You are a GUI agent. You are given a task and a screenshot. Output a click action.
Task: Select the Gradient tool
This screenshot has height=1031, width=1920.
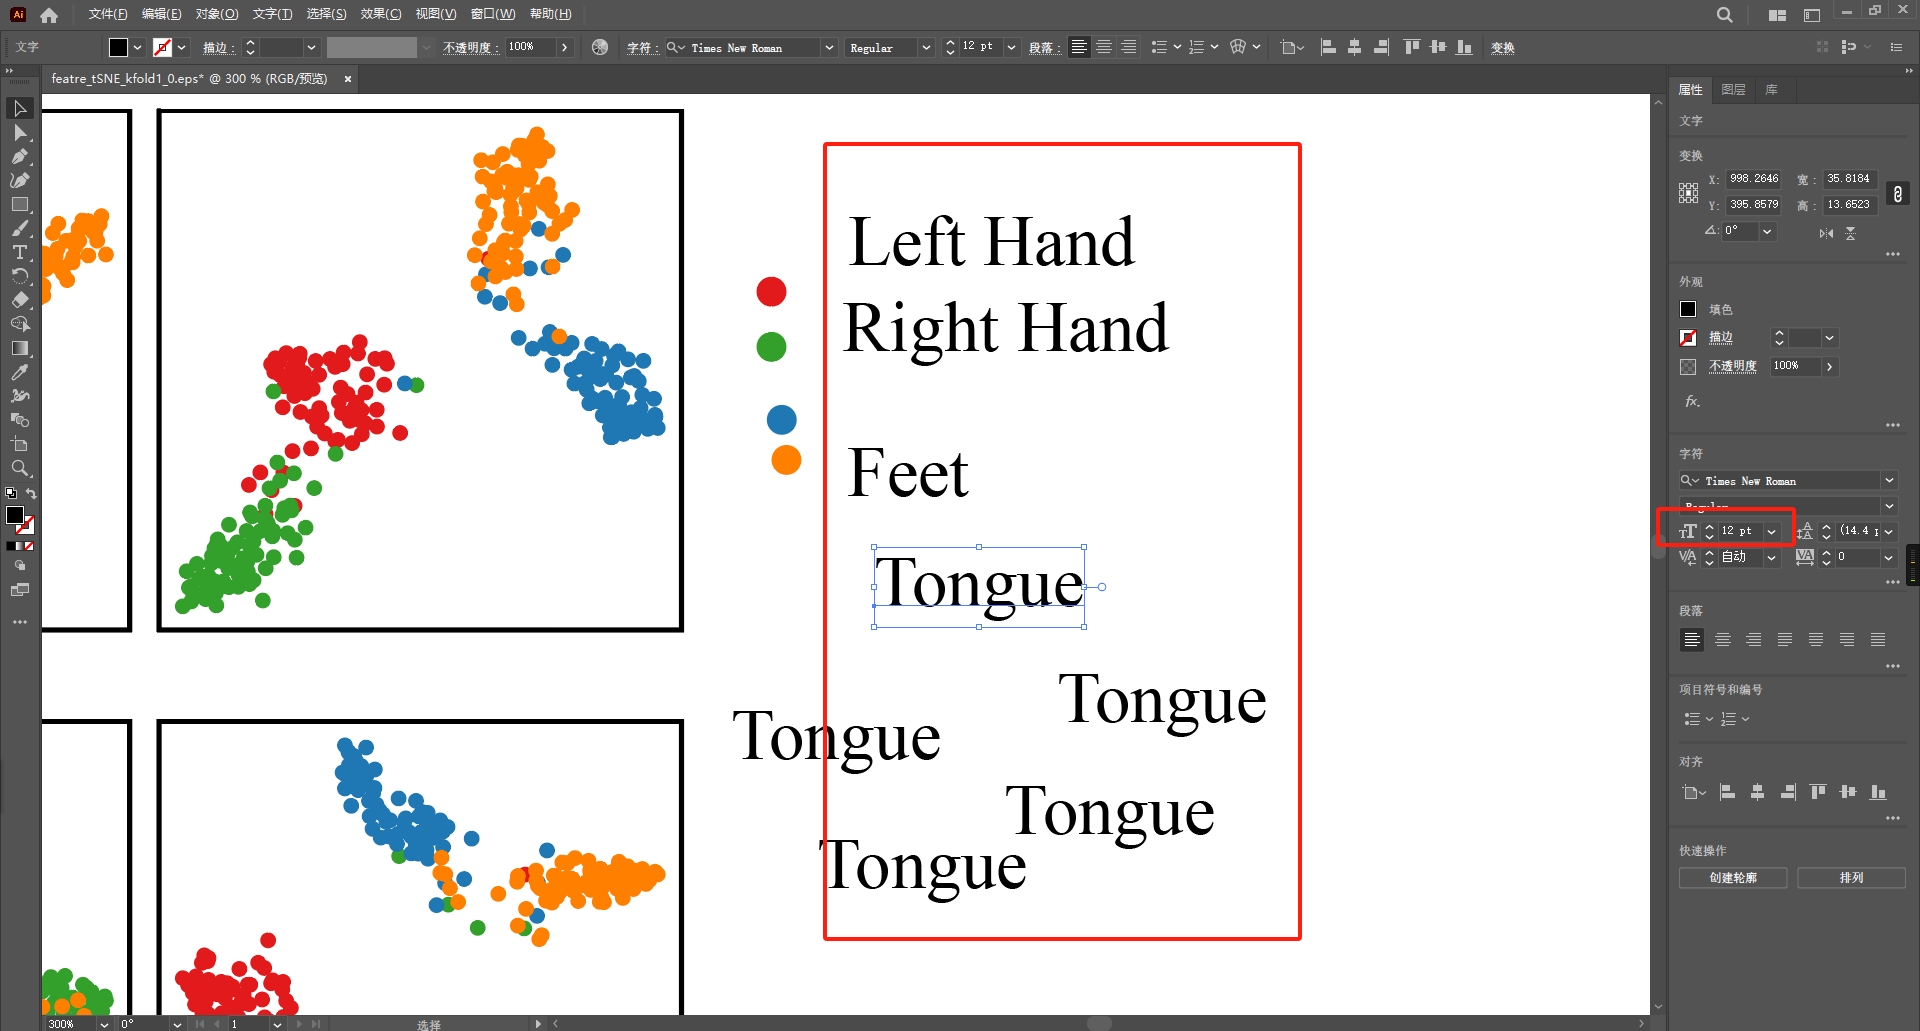pos(20,348)
